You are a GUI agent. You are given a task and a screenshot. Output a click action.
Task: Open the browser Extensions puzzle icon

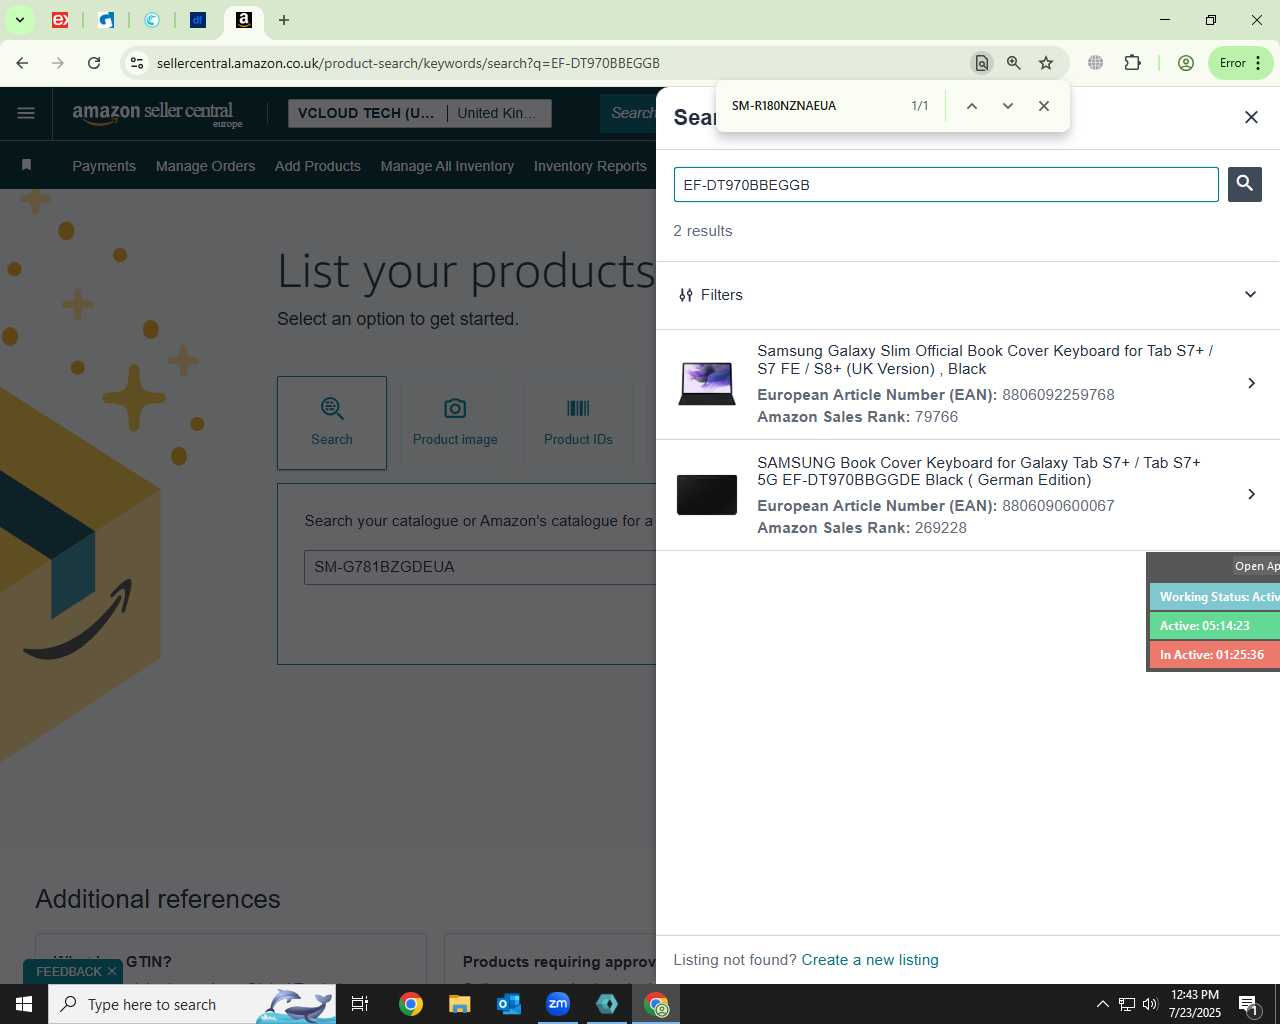pos(1132,63)
